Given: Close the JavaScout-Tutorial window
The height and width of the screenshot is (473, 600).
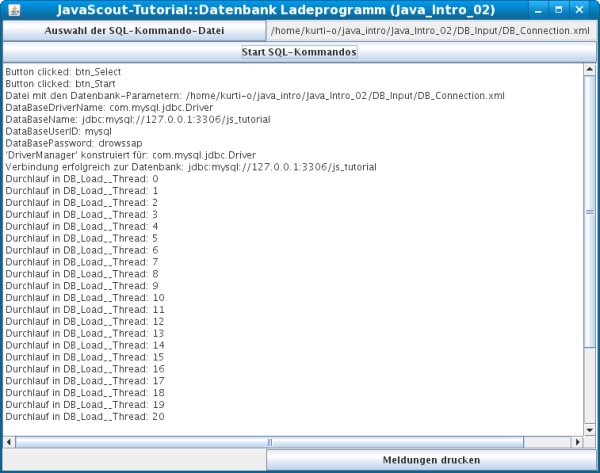Looking at the screenshot, I should coord(586,9).
